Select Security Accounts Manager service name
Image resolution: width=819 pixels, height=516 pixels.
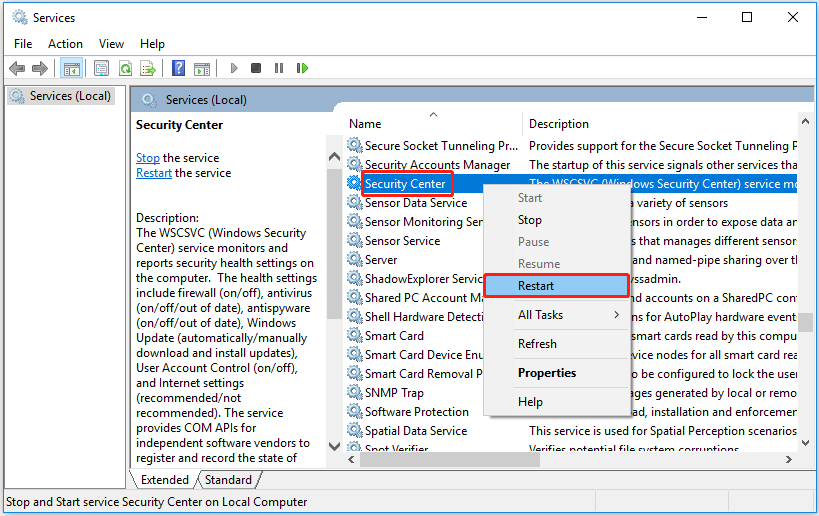(437, 165)
